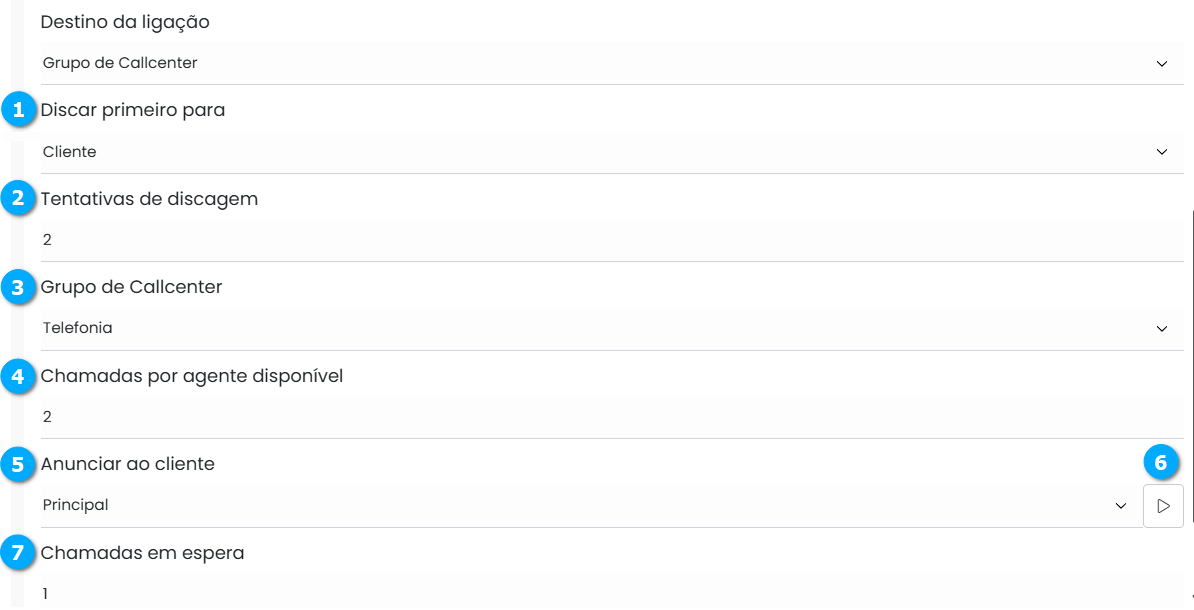
Task: Click the Tentativas de discagem input field
Action: click(600, 240)
